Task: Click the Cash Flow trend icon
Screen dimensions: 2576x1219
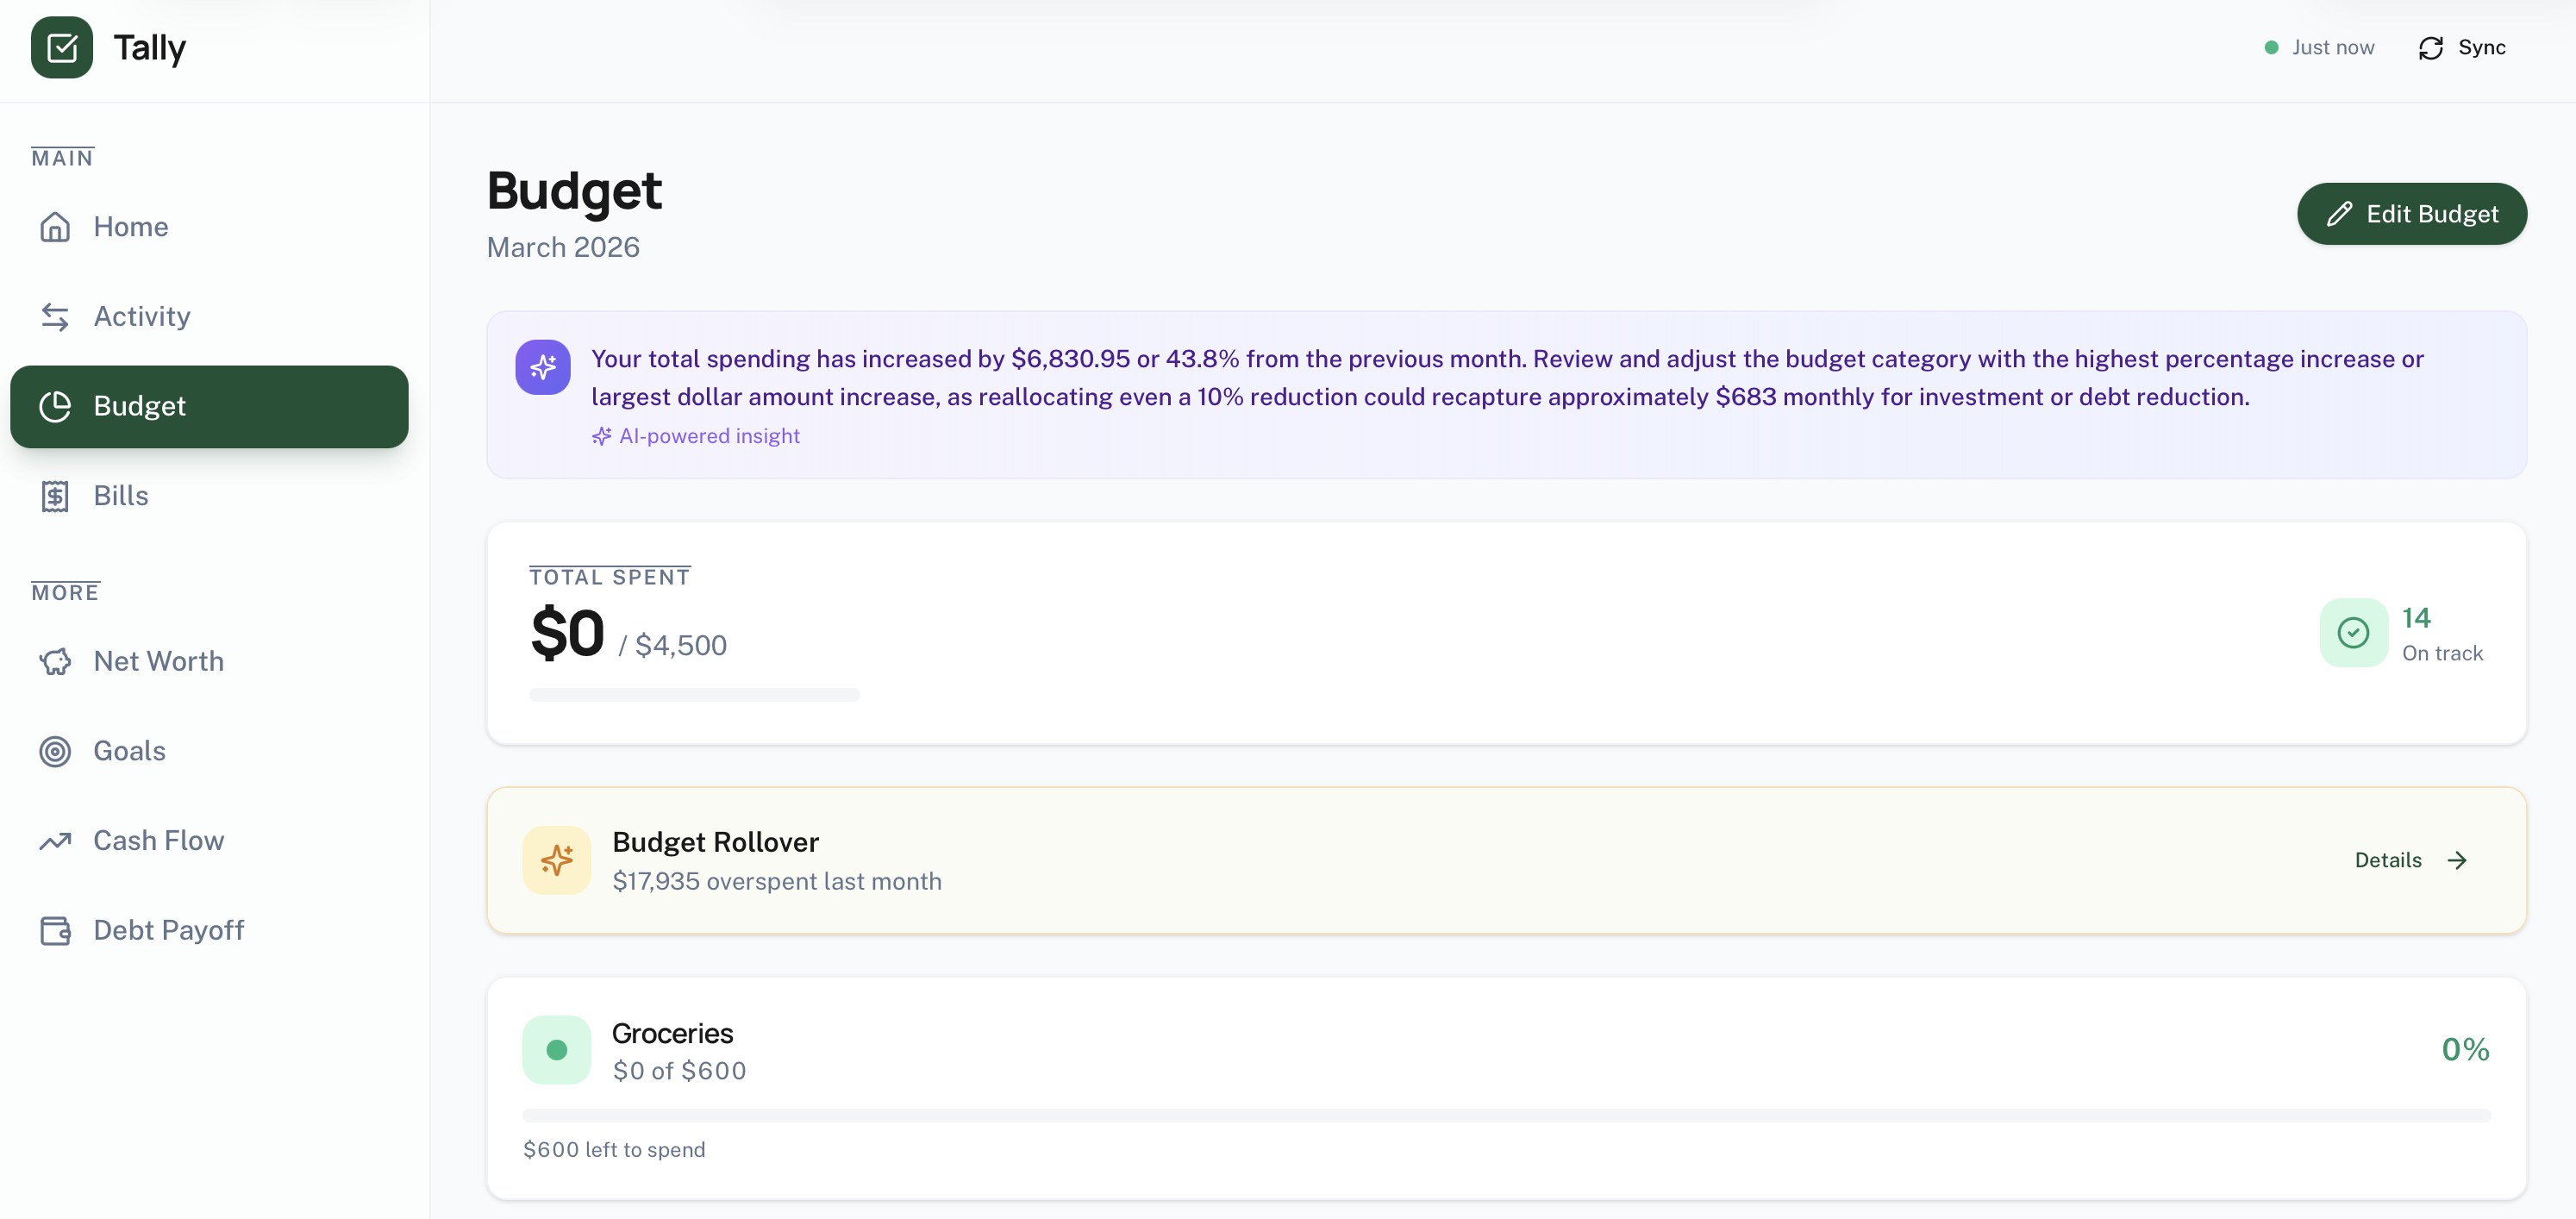Action: point(55,841)
